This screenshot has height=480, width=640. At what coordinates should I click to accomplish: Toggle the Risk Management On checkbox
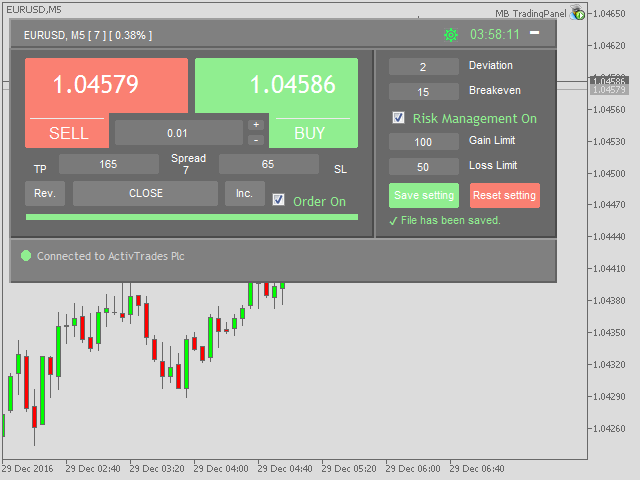click(398, 118)
